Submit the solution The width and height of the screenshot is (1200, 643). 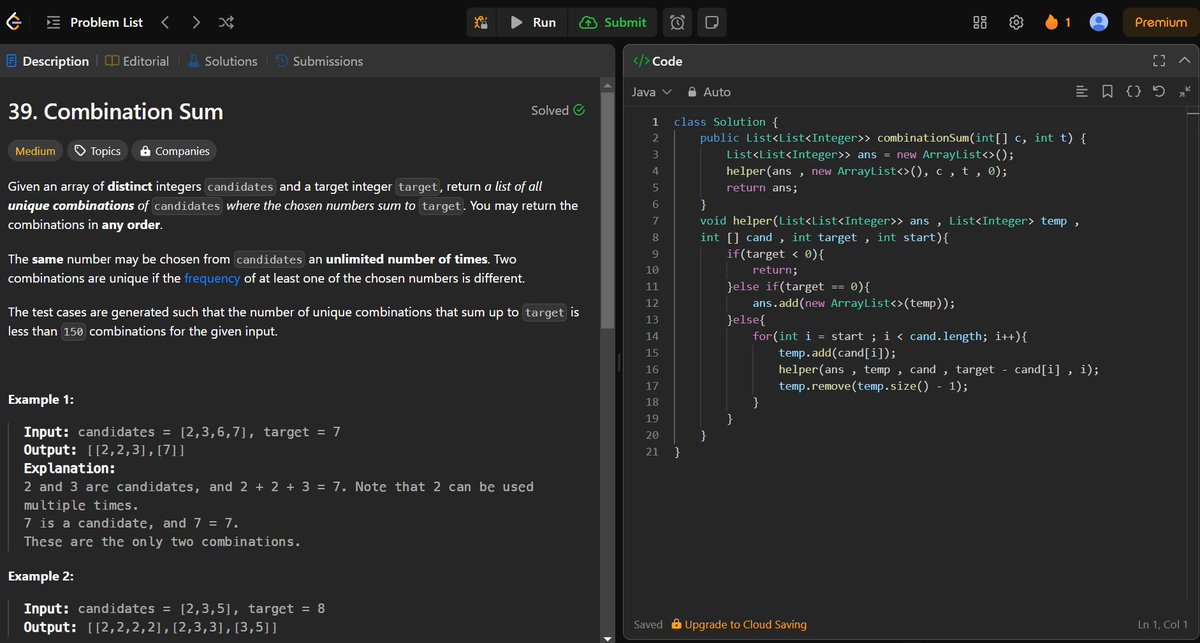click(x=613, y=22)
